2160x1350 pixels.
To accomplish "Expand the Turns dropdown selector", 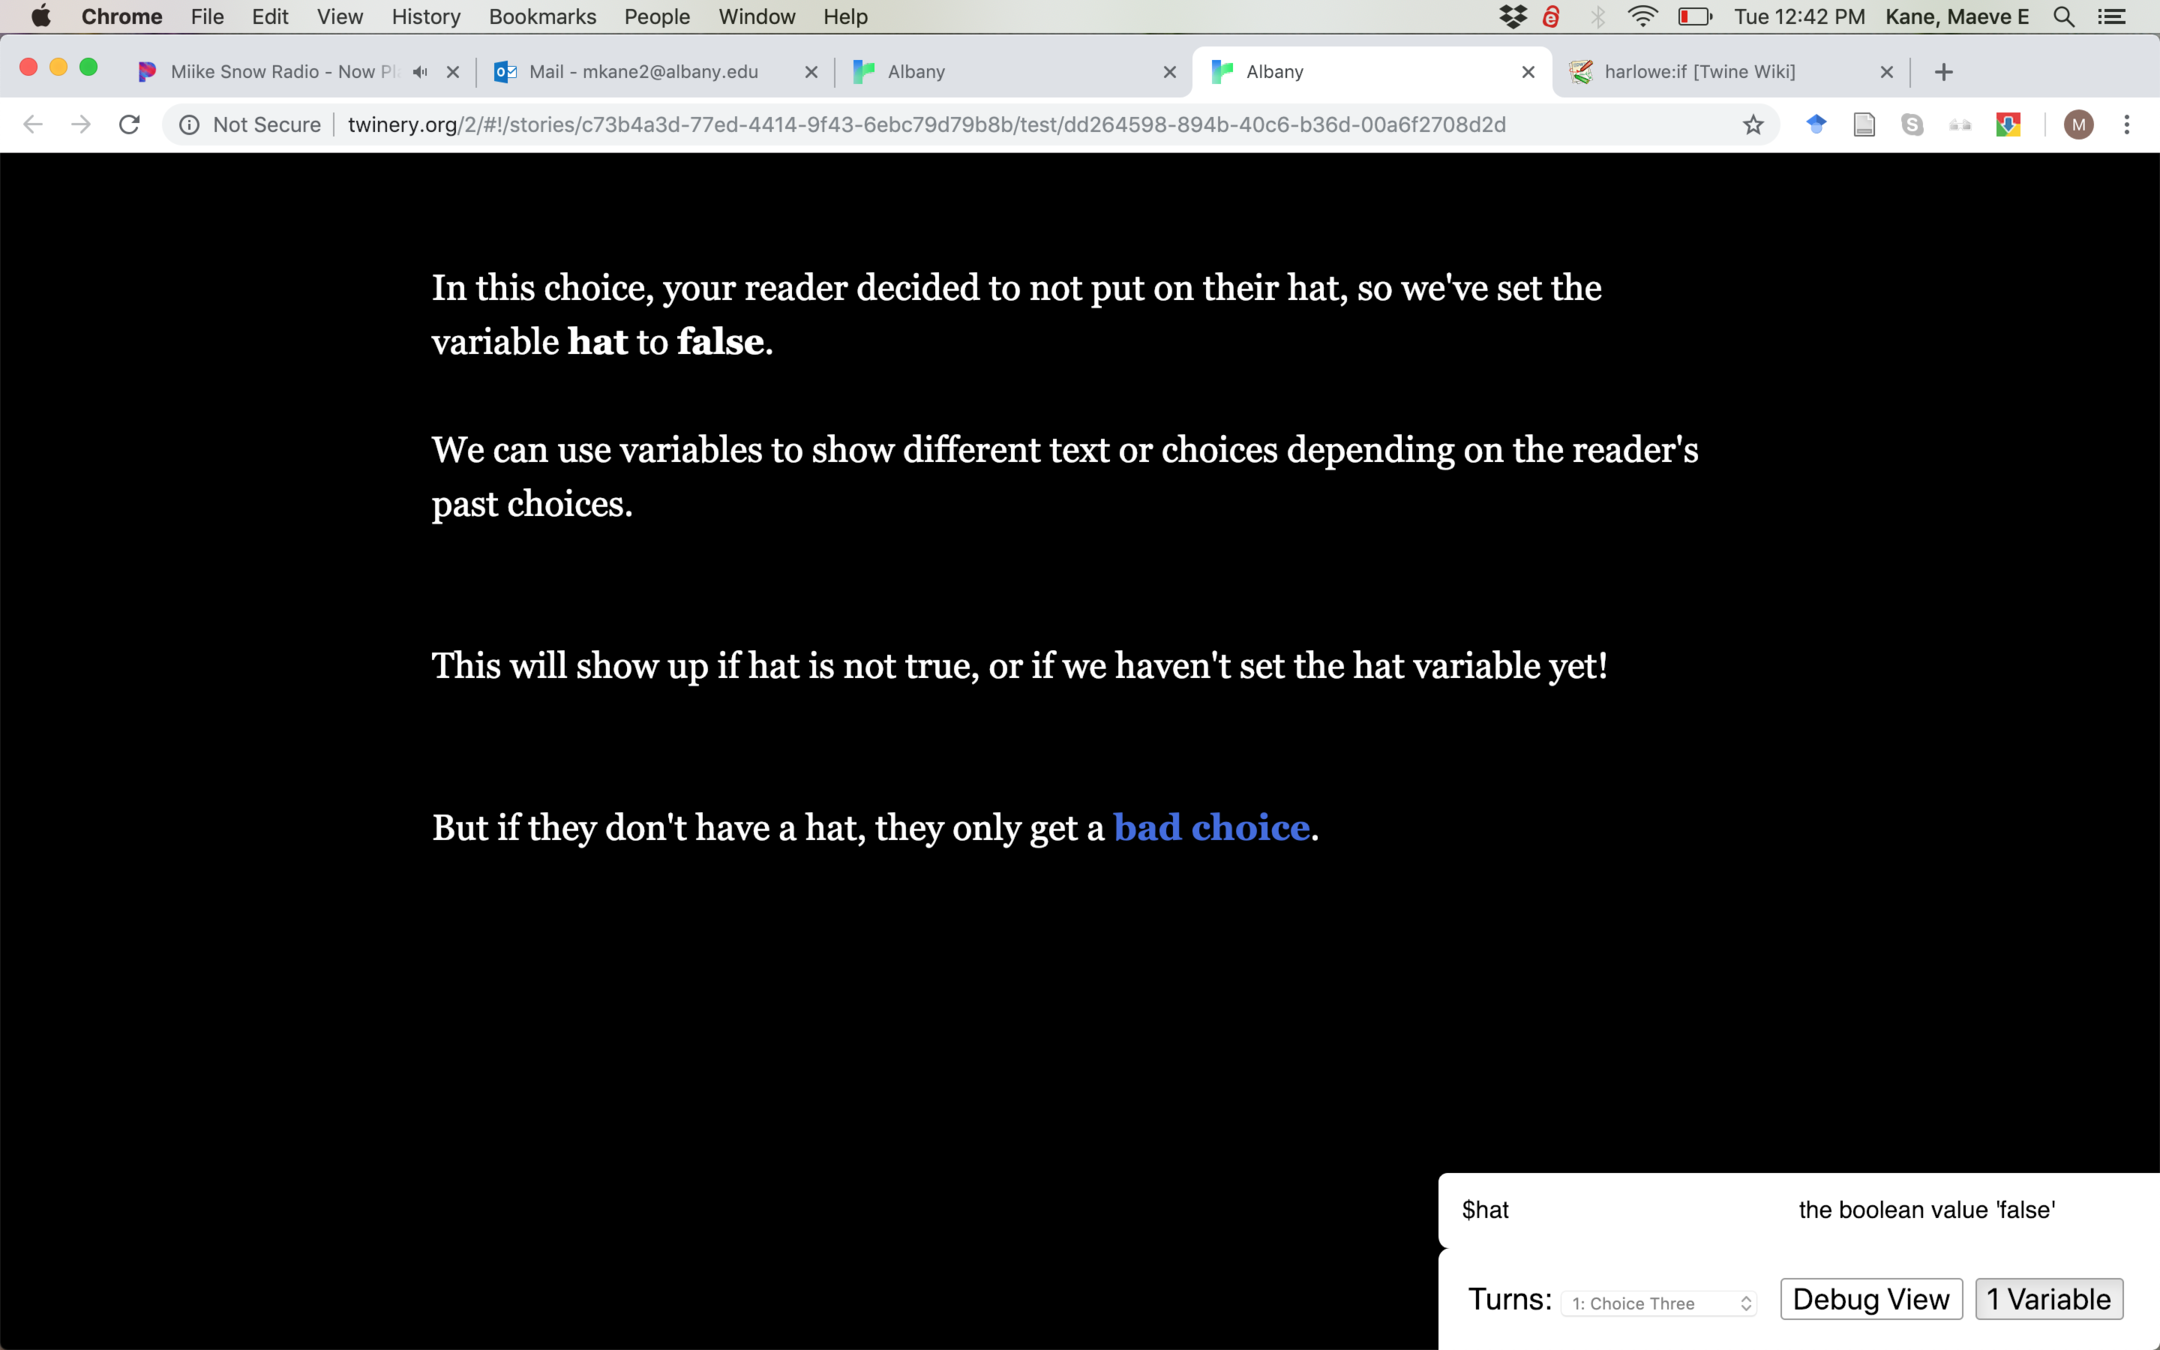I will (x=1659, y=1303).
